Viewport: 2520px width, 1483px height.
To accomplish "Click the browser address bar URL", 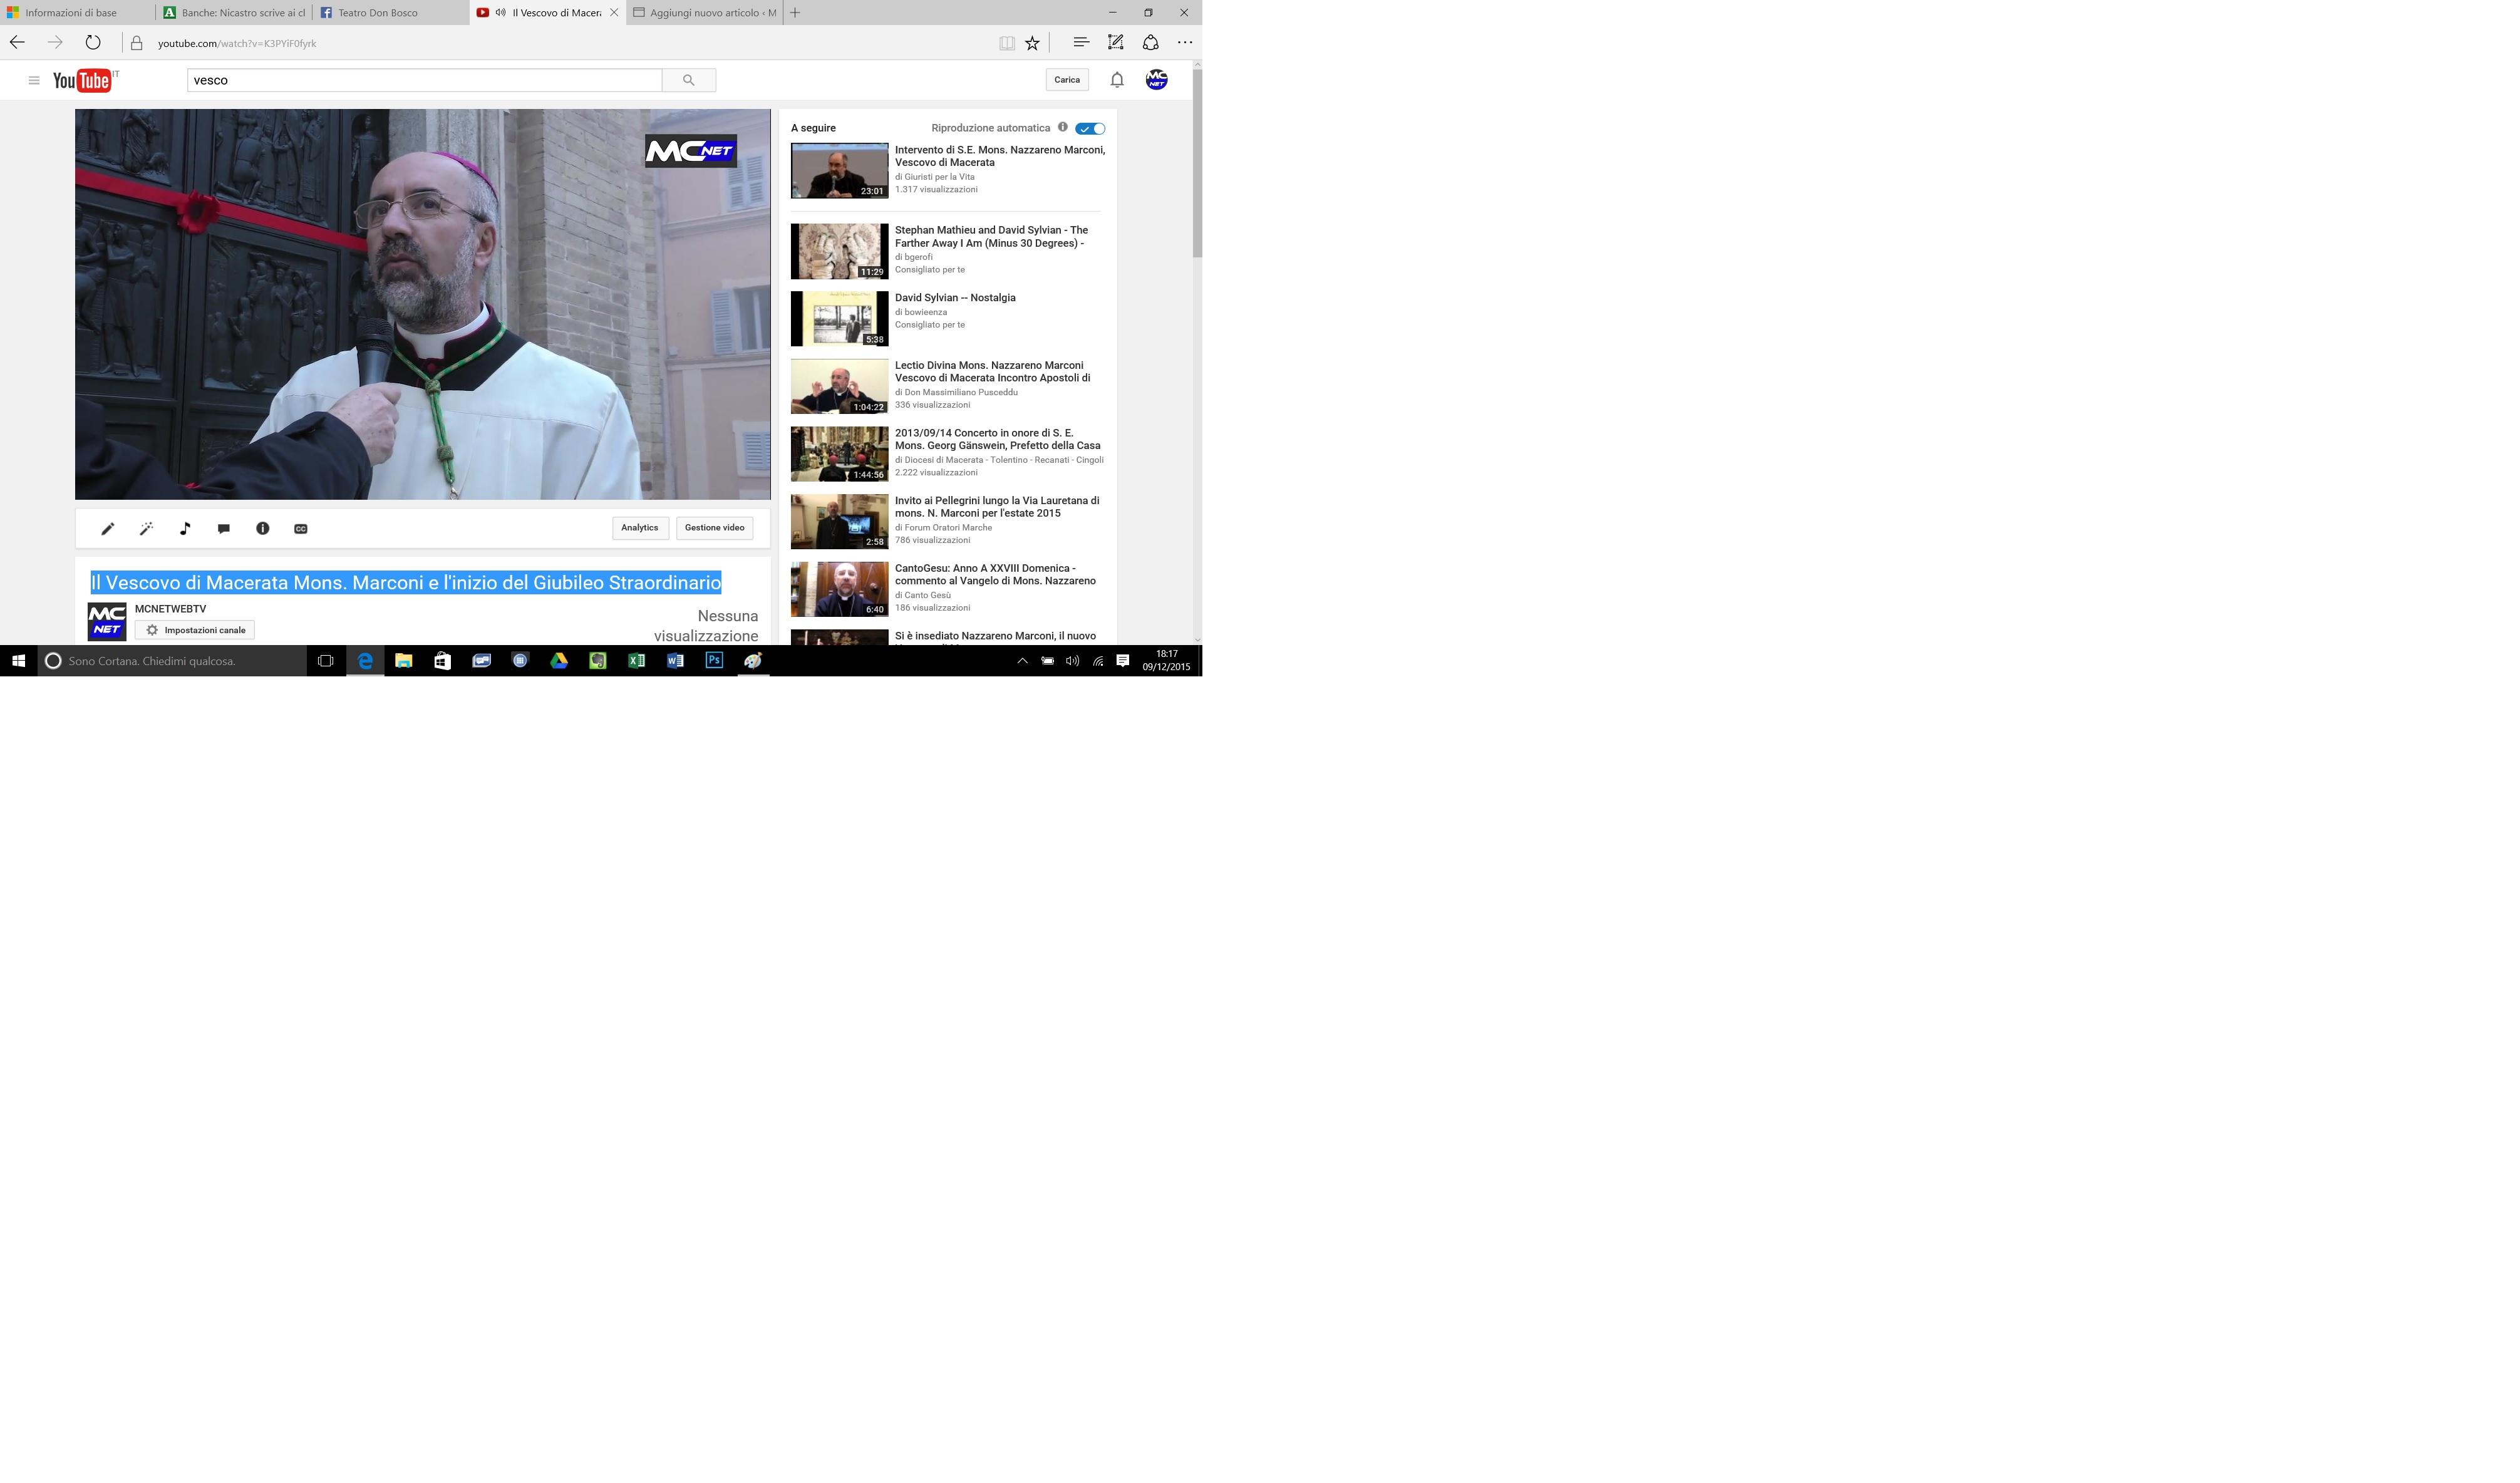I will [237, 43].
